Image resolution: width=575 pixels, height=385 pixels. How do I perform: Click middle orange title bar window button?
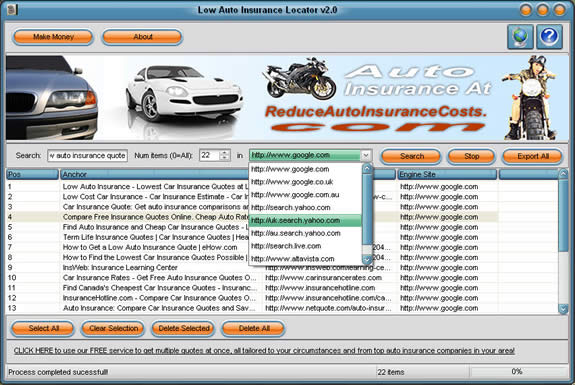(x=543, y=10)
